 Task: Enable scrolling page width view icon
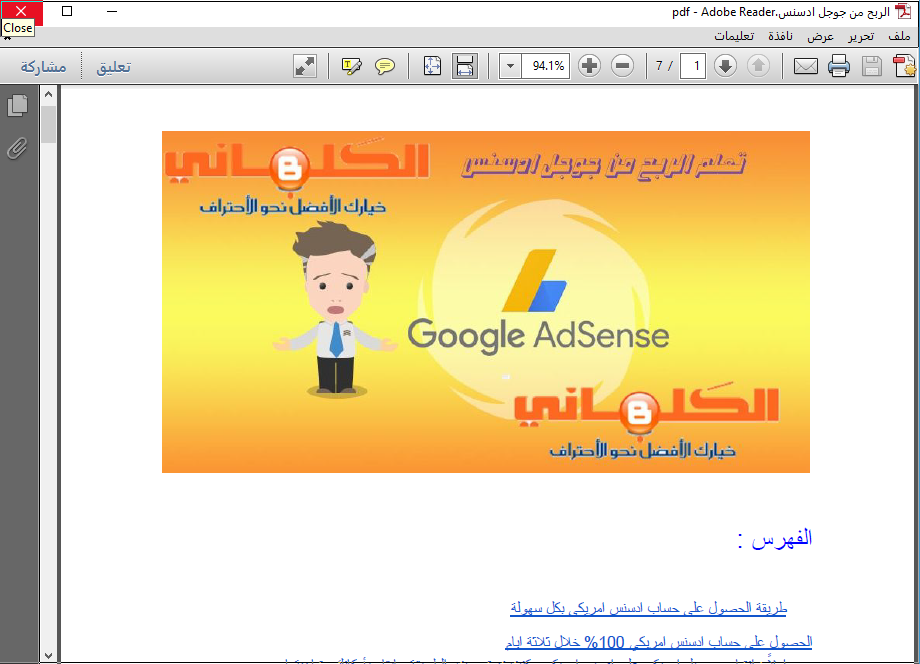(x=465, y=66)
